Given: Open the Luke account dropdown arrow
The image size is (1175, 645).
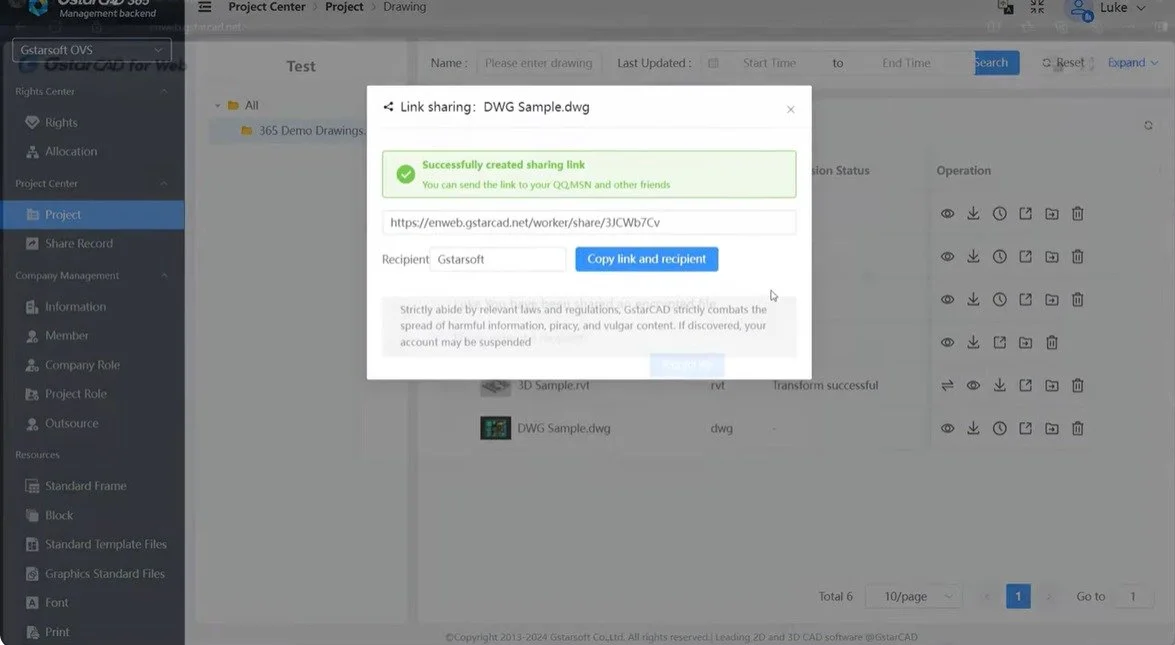Looking at the screenshot, I should coord(1141,7).
